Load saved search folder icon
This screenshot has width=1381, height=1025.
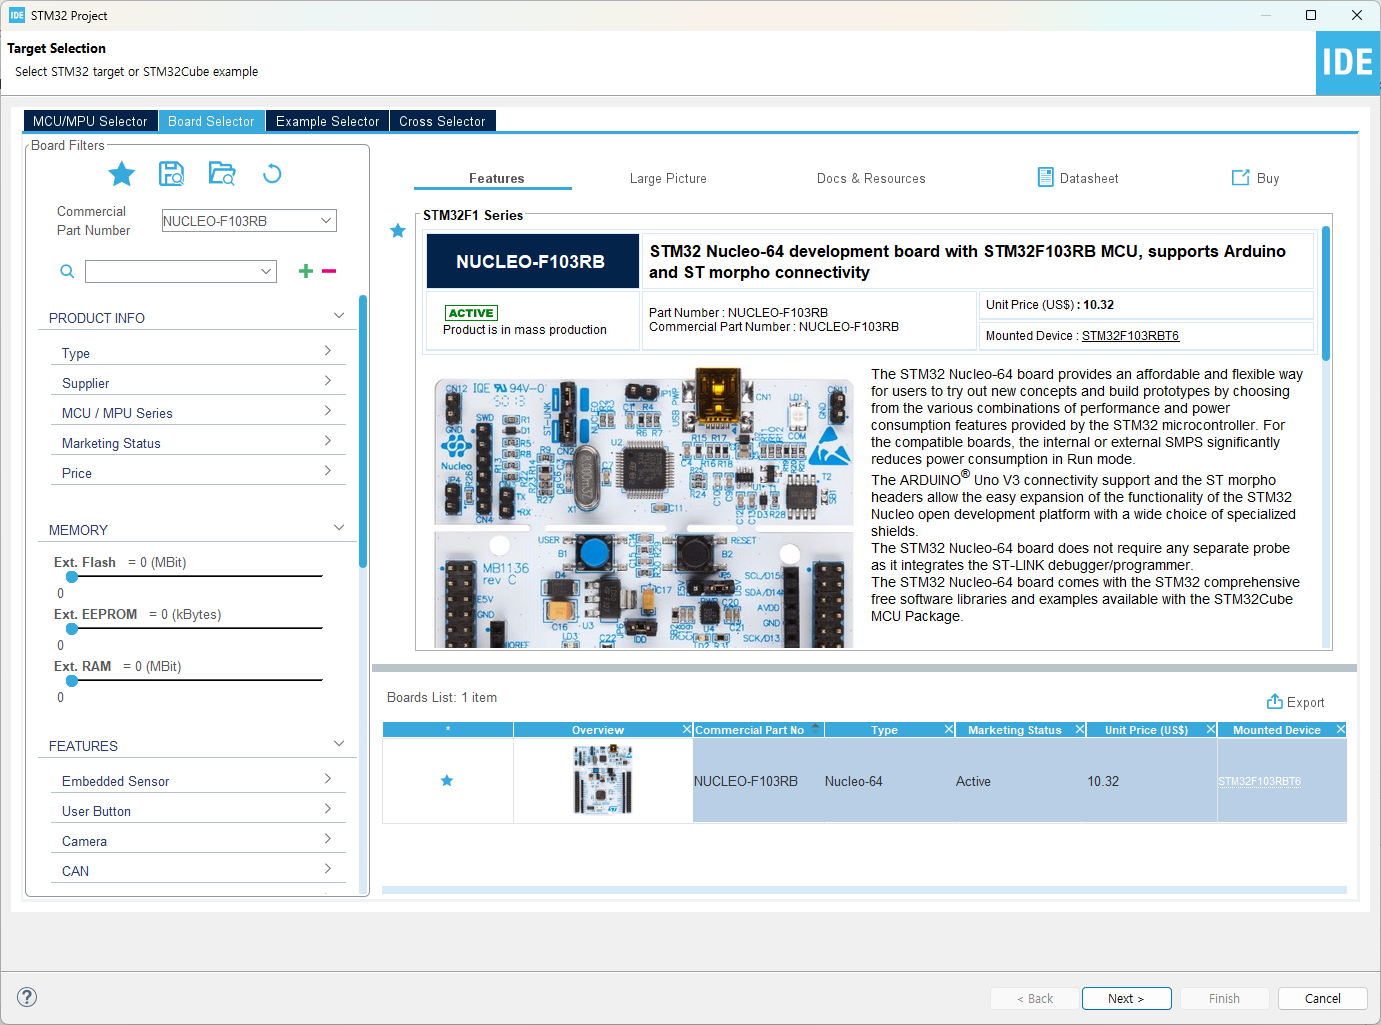(x=222, y=174)
